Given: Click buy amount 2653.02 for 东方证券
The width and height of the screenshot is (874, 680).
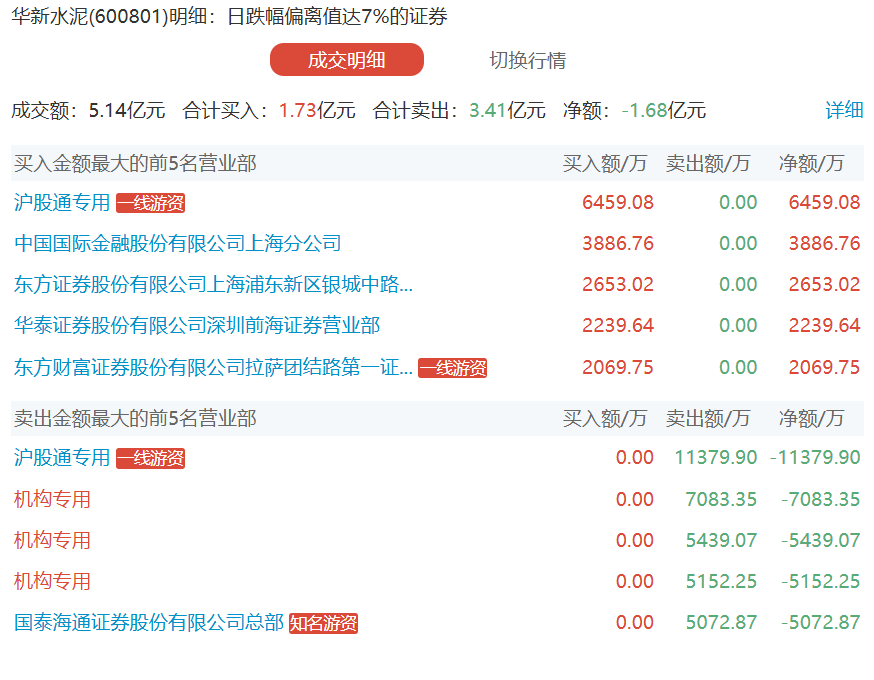Looking at the screenshot, I should point(618,285).
